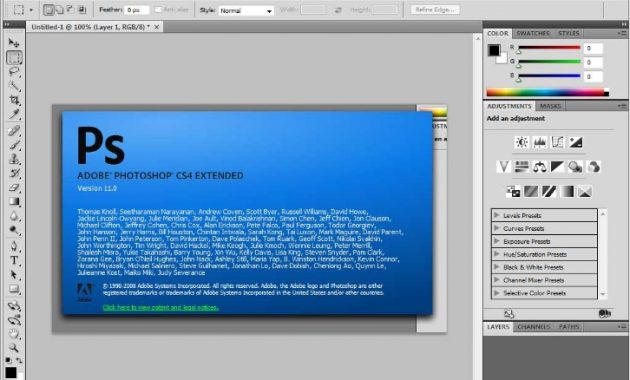
Task: Add an Exposure adjustment
Action: click(575, 142)
